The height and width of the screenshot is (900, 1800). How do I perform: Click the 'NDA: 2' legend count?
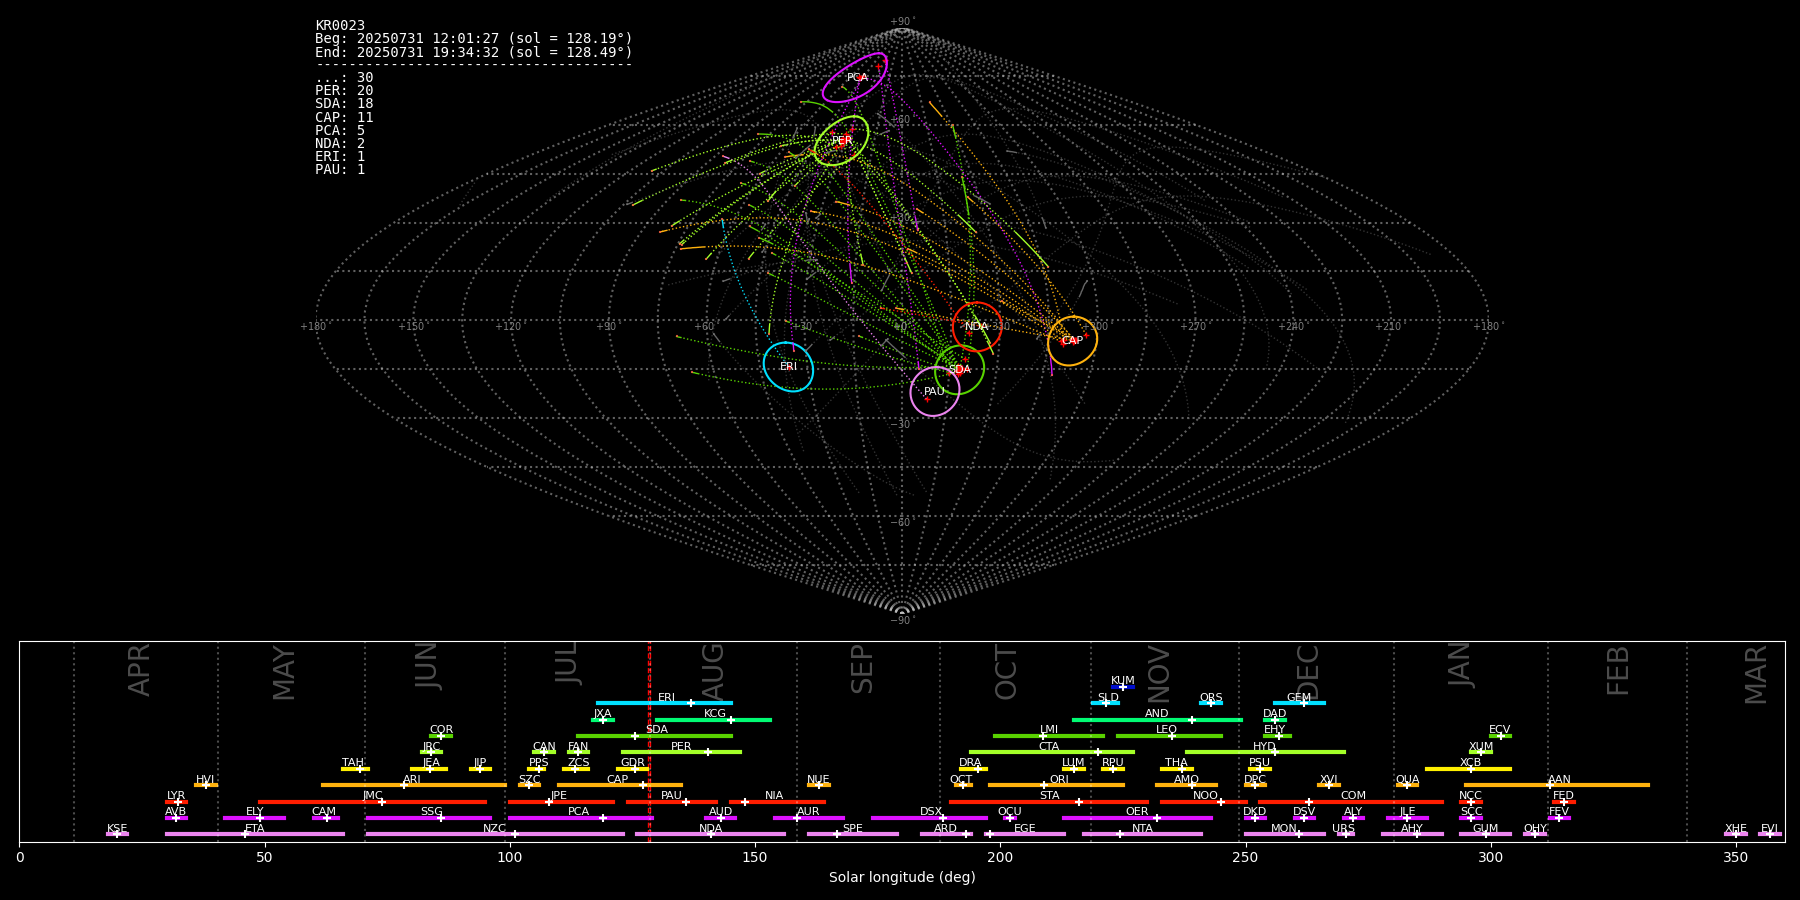coord(340,143)
